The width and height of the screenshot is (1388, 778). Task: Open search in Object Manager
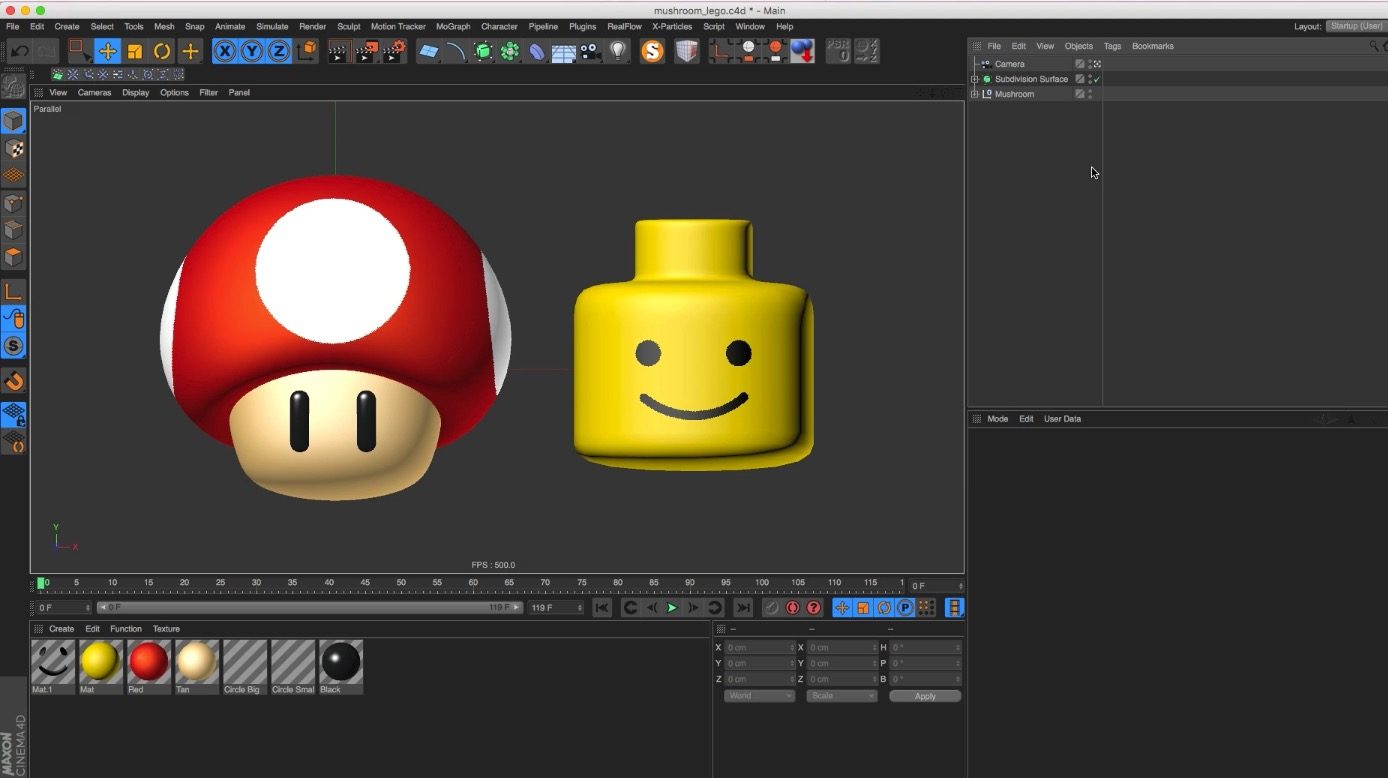click(x=1374, y=46)
